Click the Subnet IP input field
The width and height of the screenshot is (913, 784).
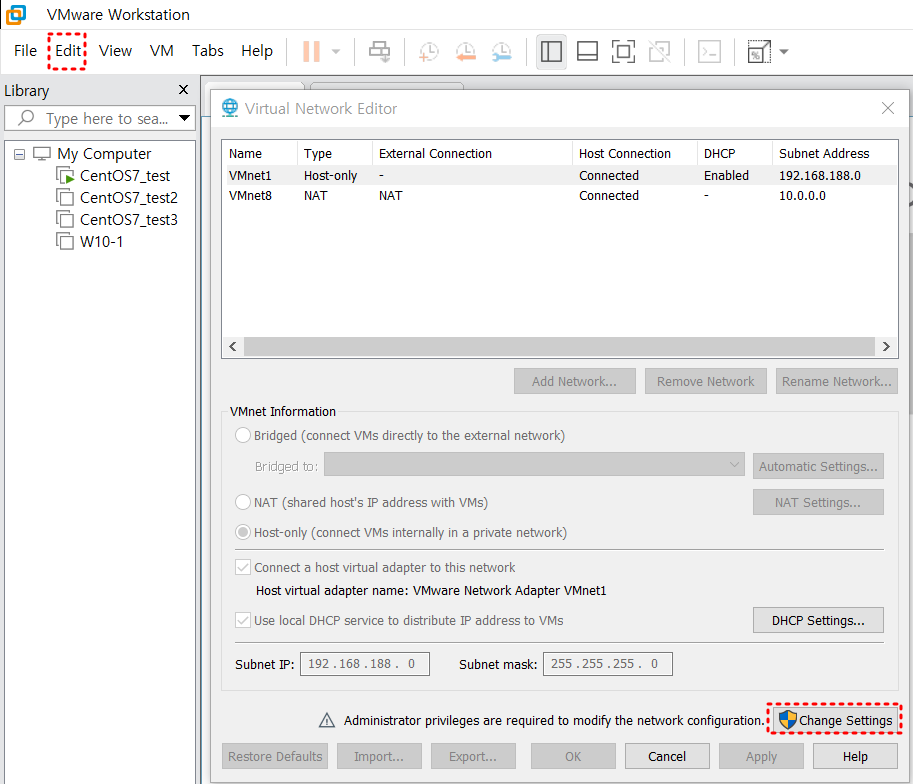coord(365,664)
